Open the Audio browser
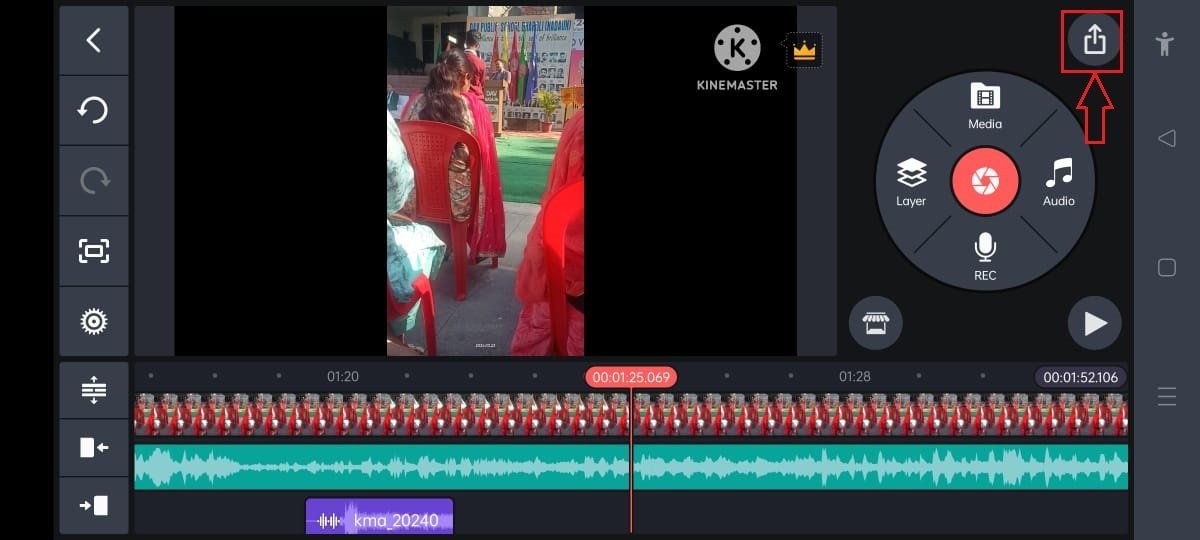Screen dimensions: 1200x540 pos(1058,183)
